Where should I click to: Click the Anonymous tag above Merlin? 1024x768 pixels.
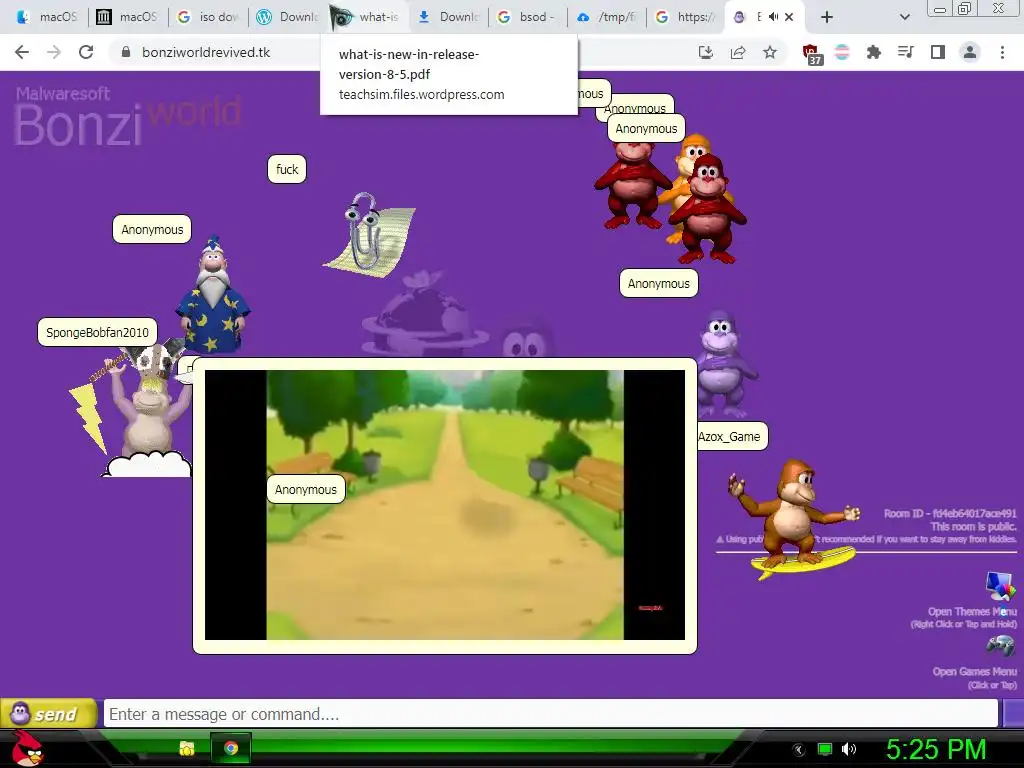(x=152, y=229)
